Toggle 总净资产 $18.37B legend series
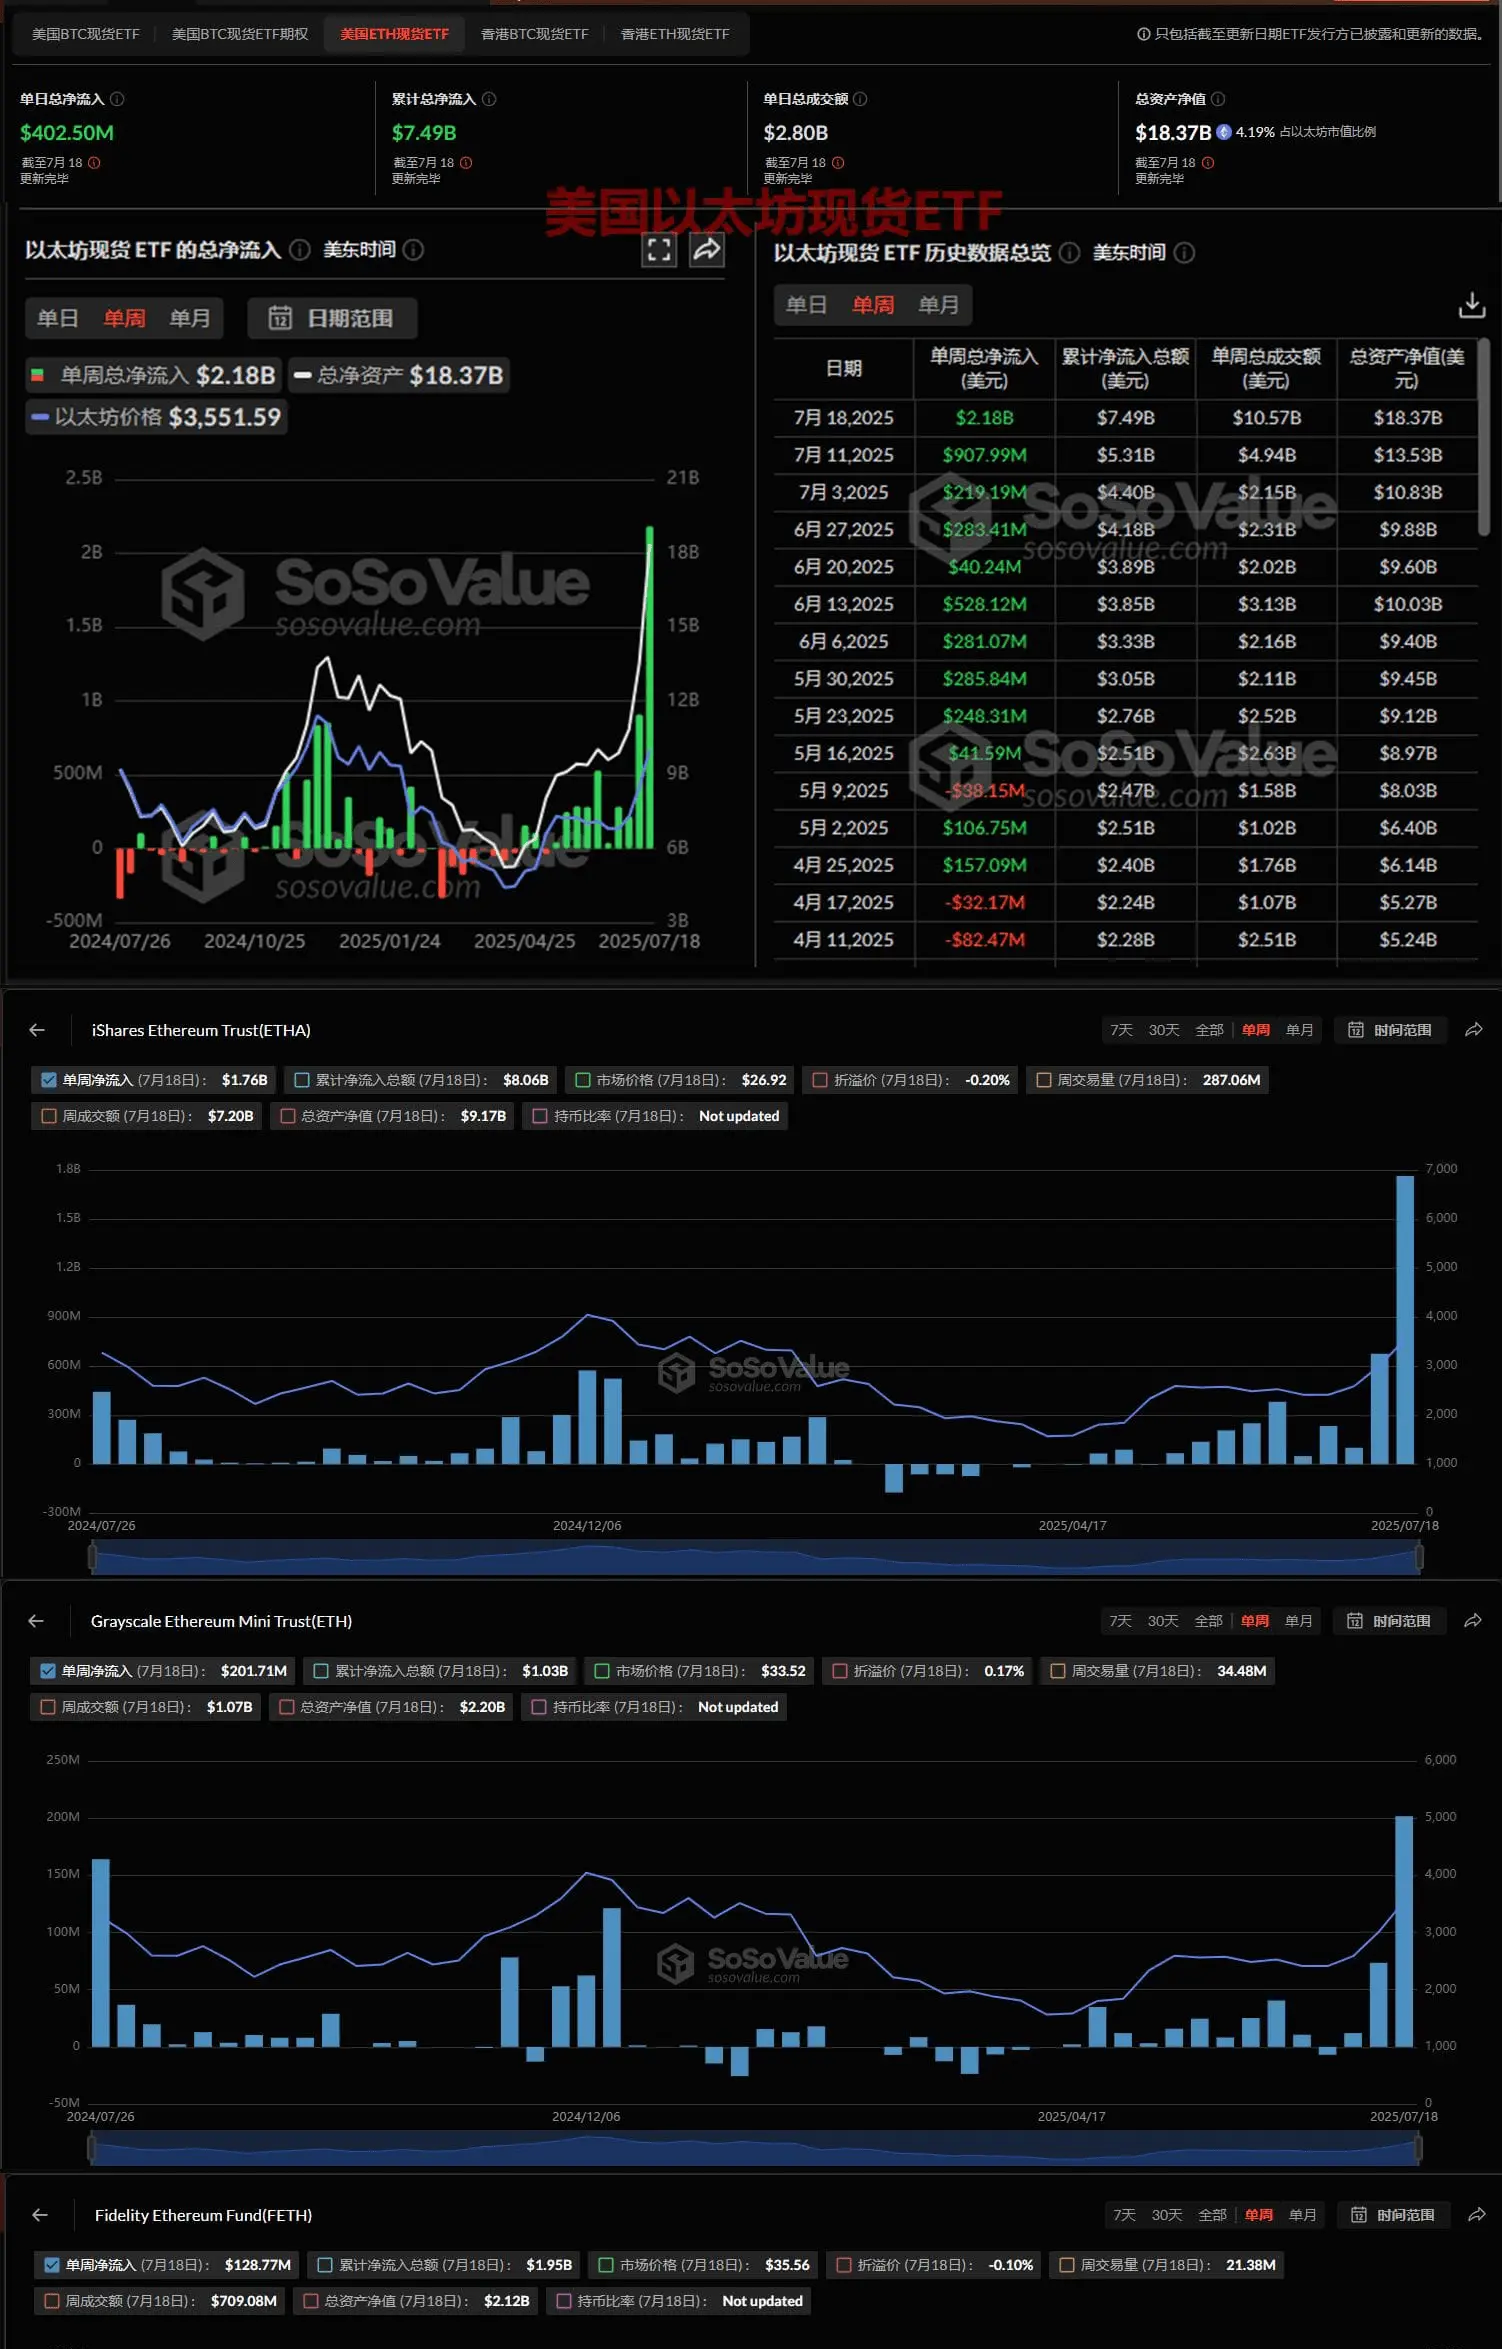Image resolution: width=1502 pixels, height=2349 pixels. (399, 375)
